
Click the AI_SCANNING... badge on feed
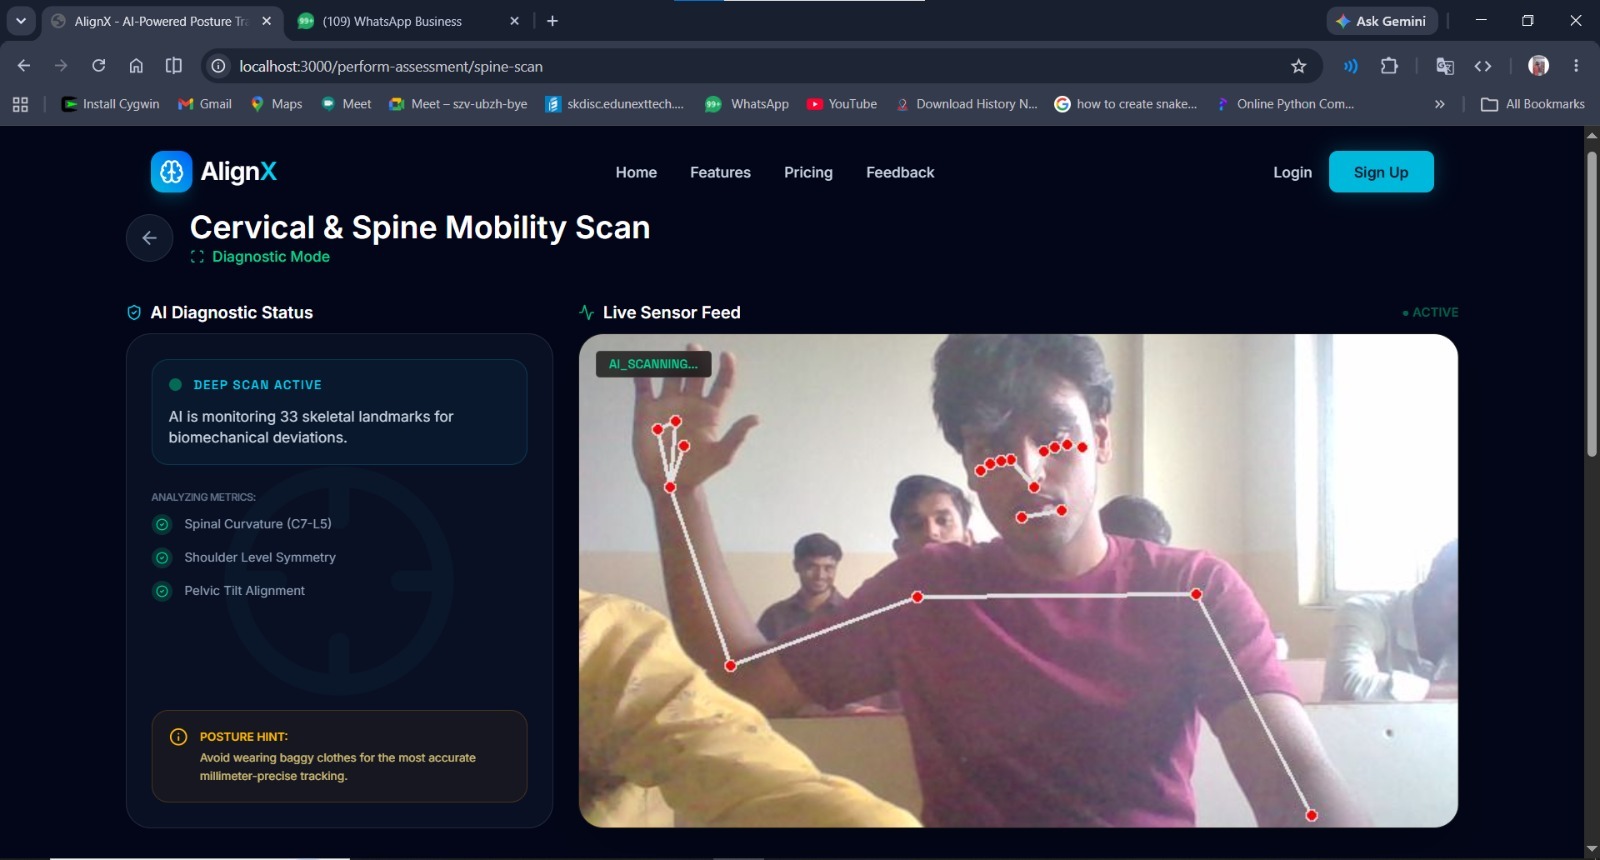pyautogui.click(x=654, y=364)
